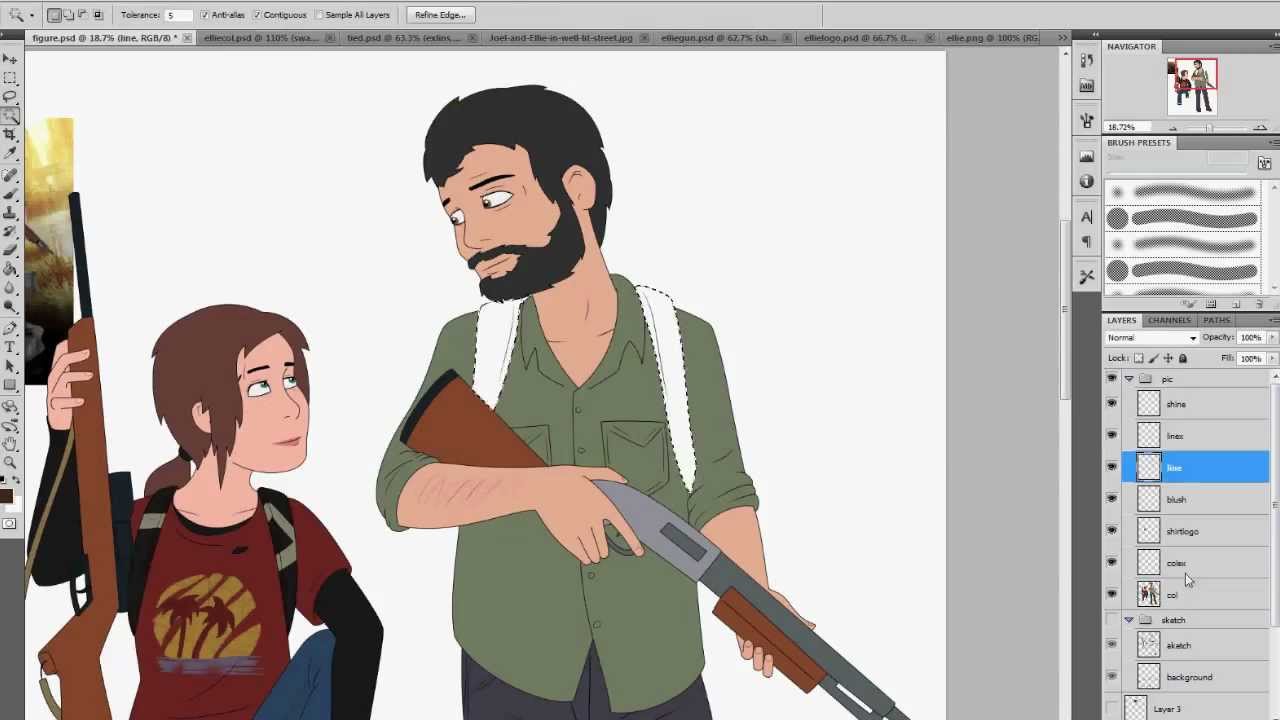
Task: Click the Navigator zoom slider
Action: [1207, 128]
